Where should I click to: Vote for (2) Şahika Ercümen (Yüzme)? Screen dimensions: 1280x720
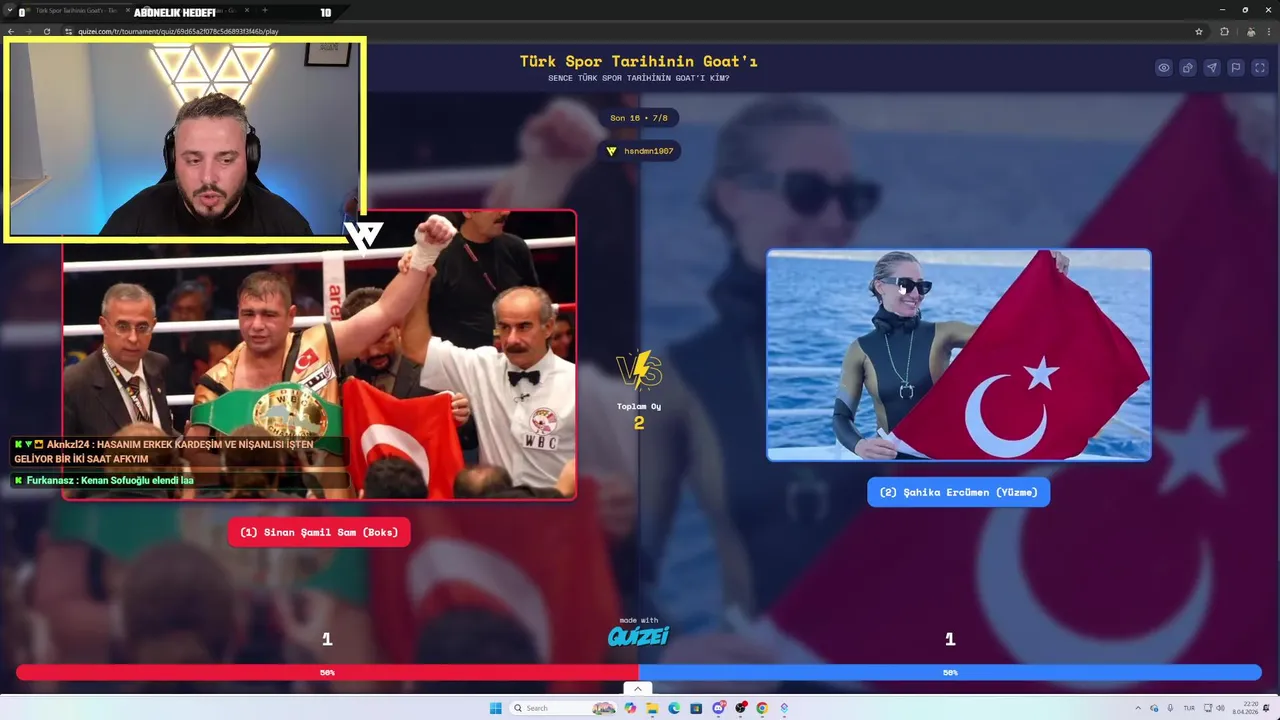[x=958, y=492]
